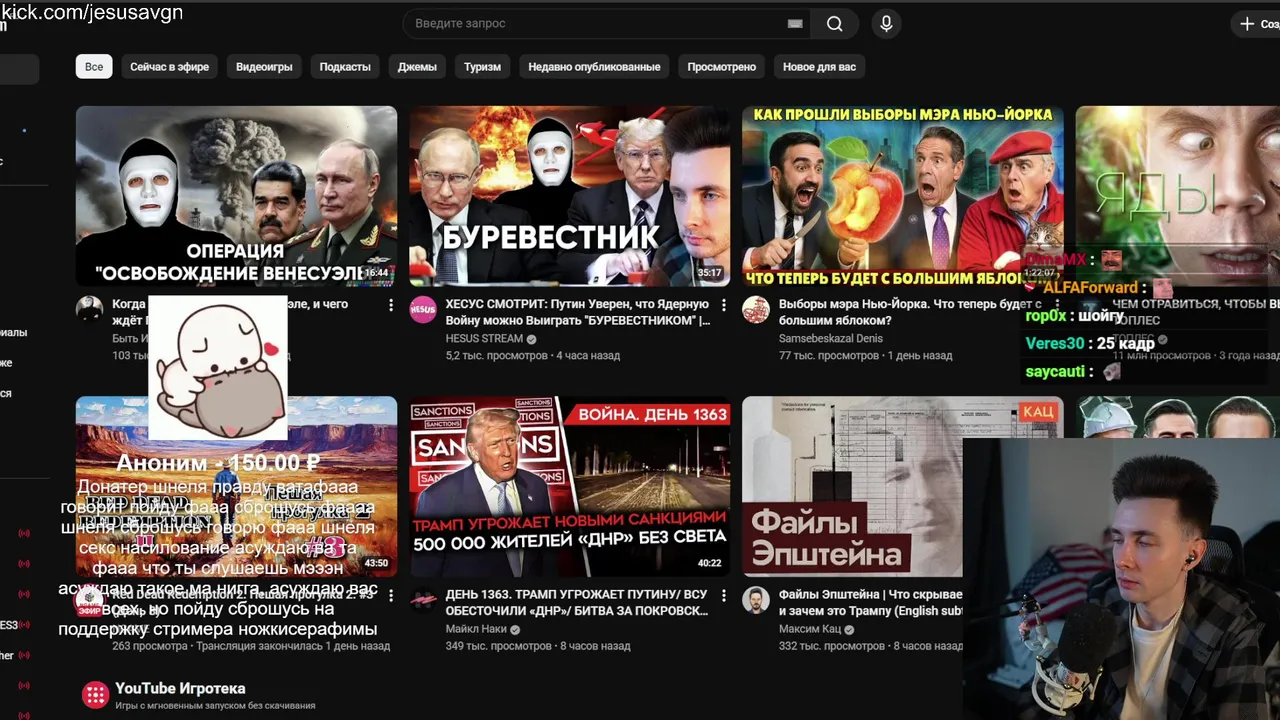
Task: Click ALFAForward username in chat overlay
Action: point(1090,288)
